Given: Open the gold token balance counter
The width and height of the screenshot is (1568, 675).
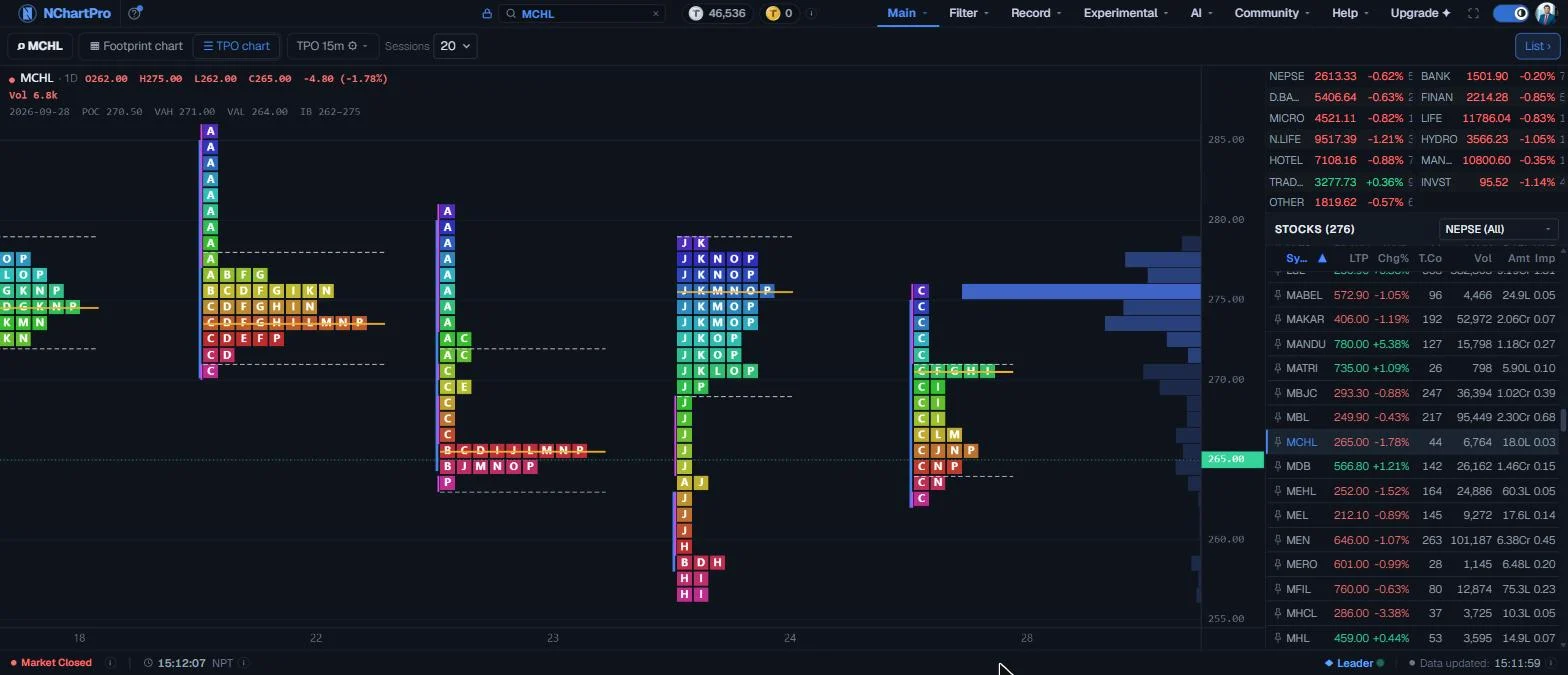Looking at the screenshot, I should (x=779, y=13).
